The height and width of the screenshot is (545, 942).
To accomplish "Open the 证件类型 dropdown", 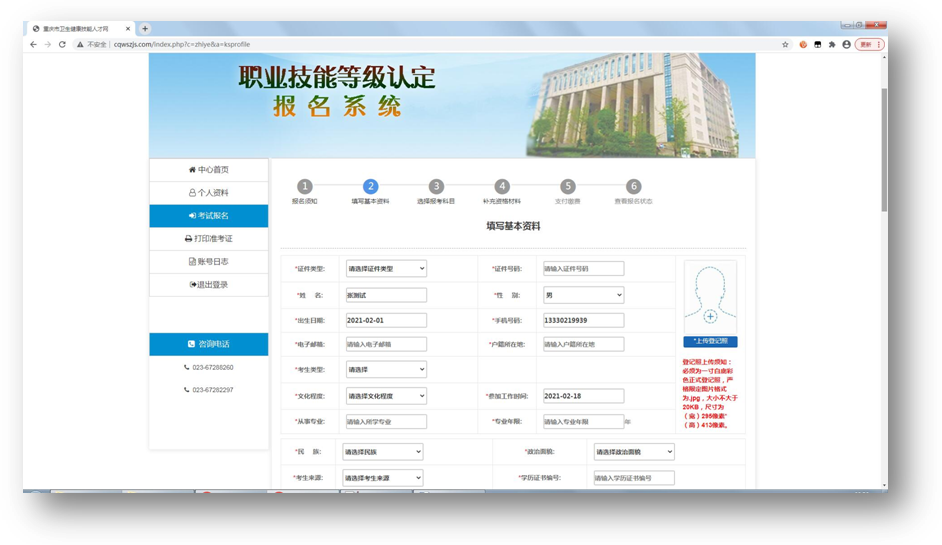I will point(386,269).
